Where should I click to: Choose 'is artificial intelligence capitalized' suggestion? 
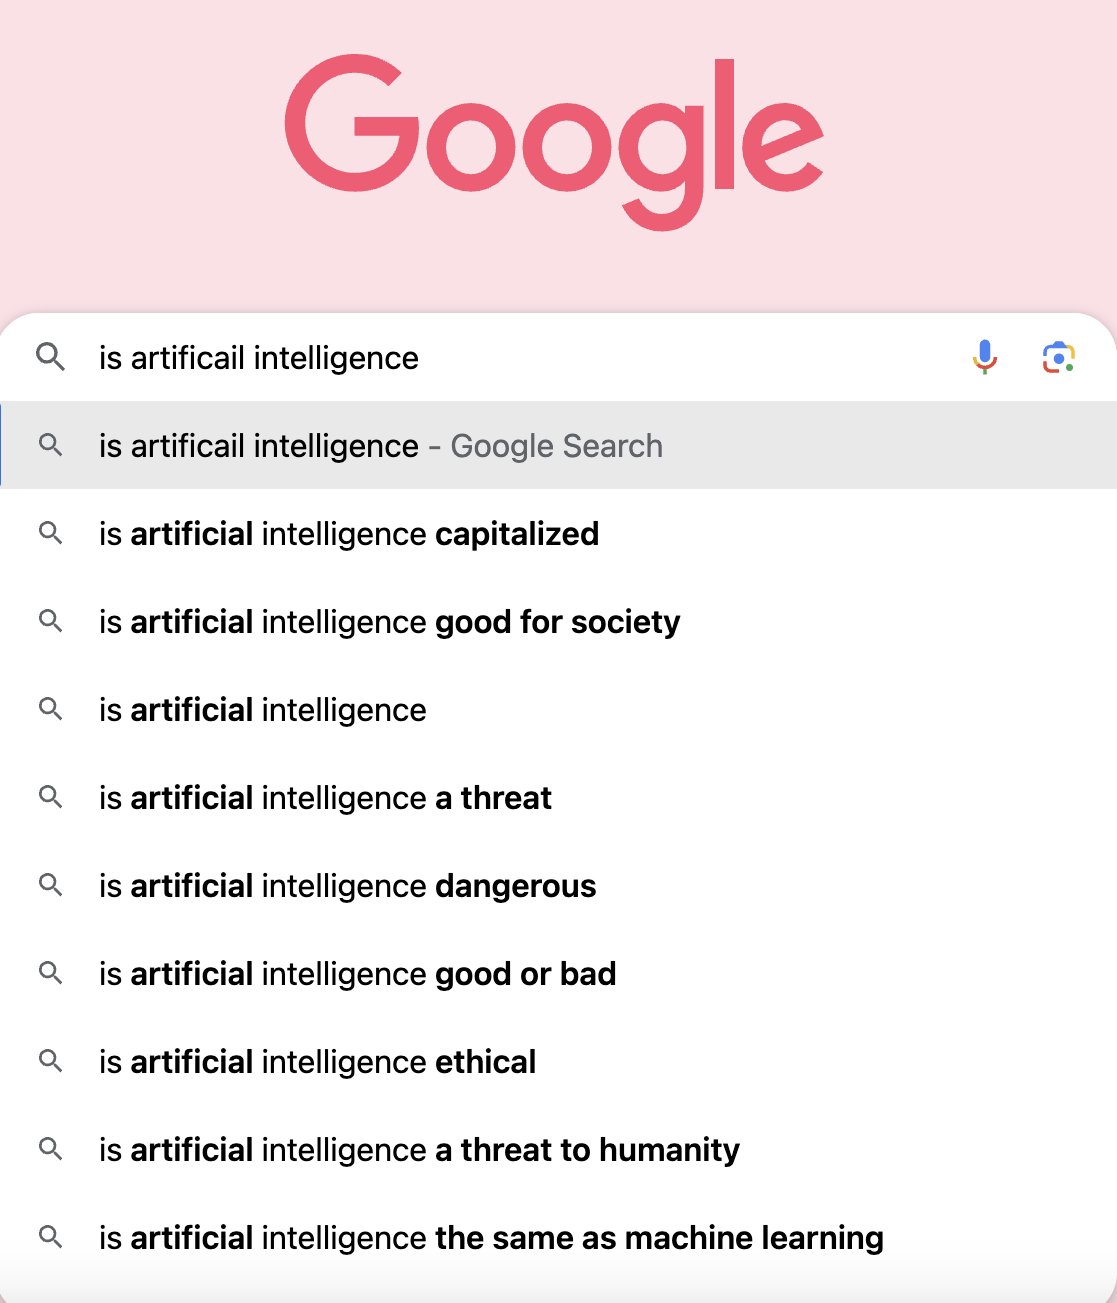click(x=348, y=534)
